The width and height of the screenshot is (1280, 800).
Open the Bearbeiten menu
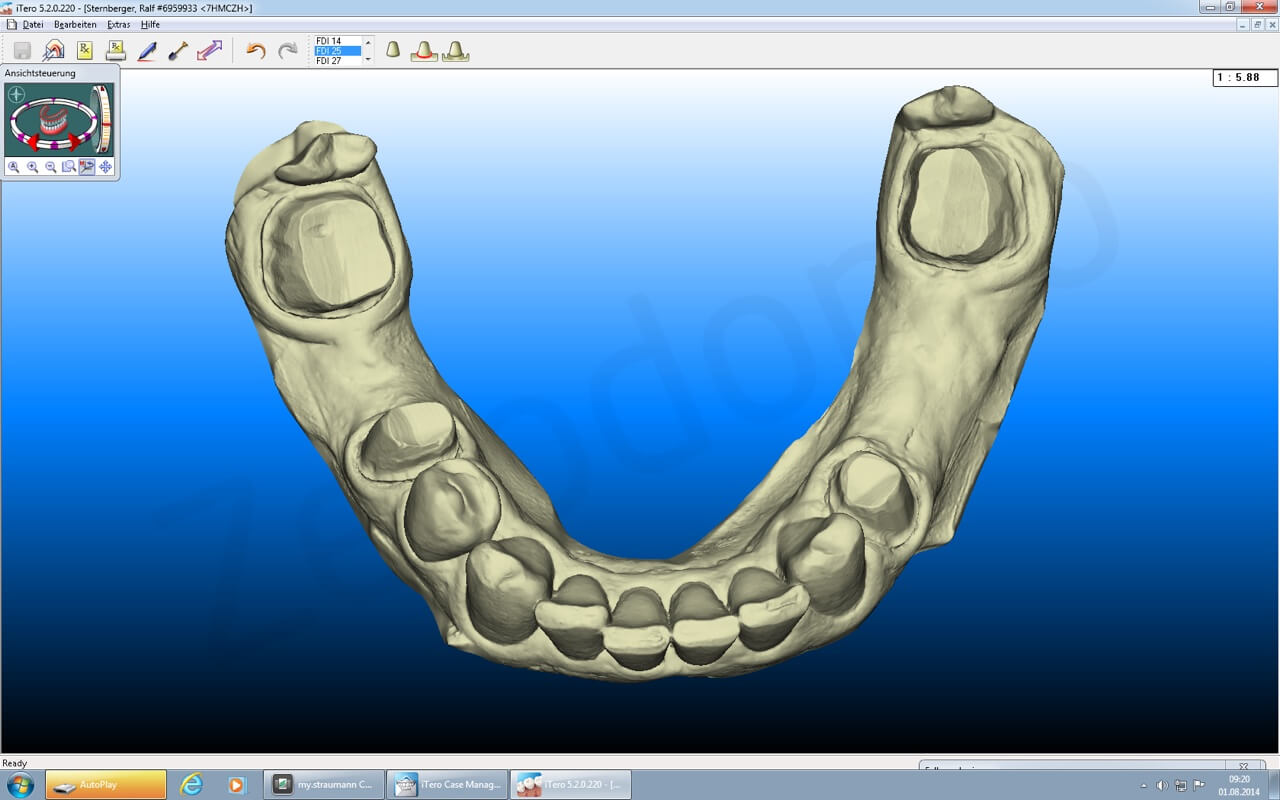75,24
